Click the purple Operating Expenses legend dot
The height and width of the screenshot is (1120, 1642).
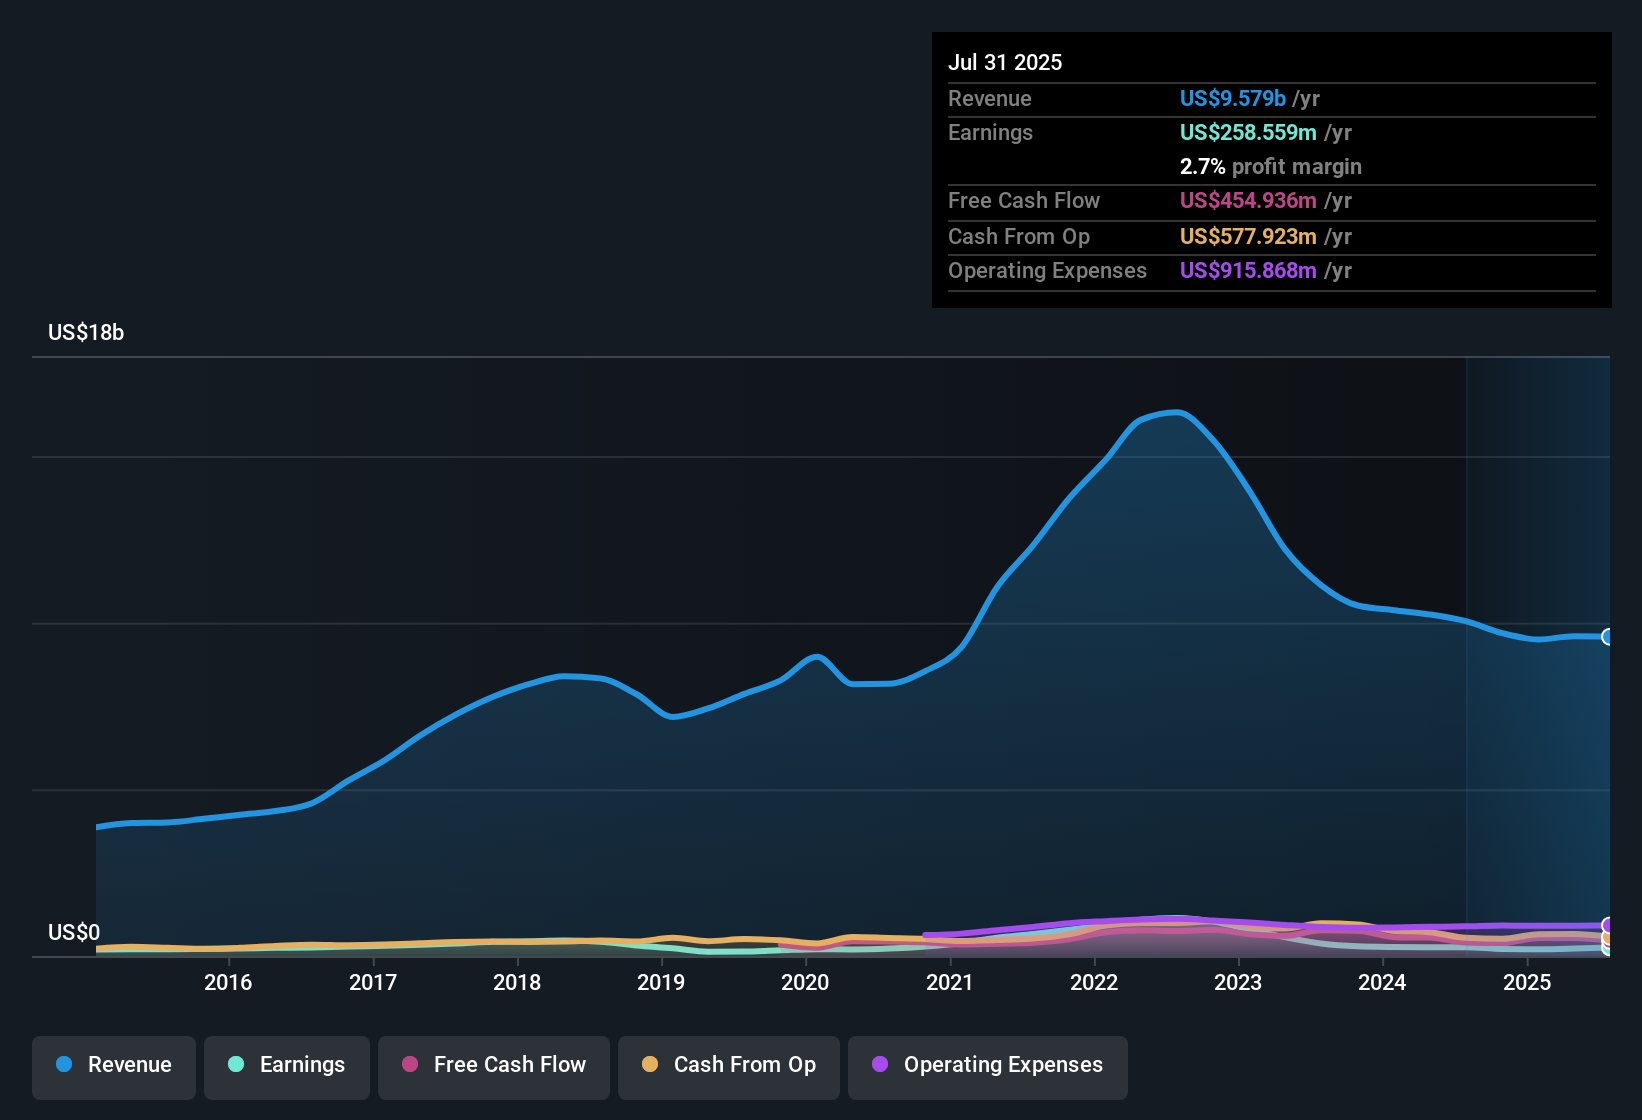[x=880, y=1065]
